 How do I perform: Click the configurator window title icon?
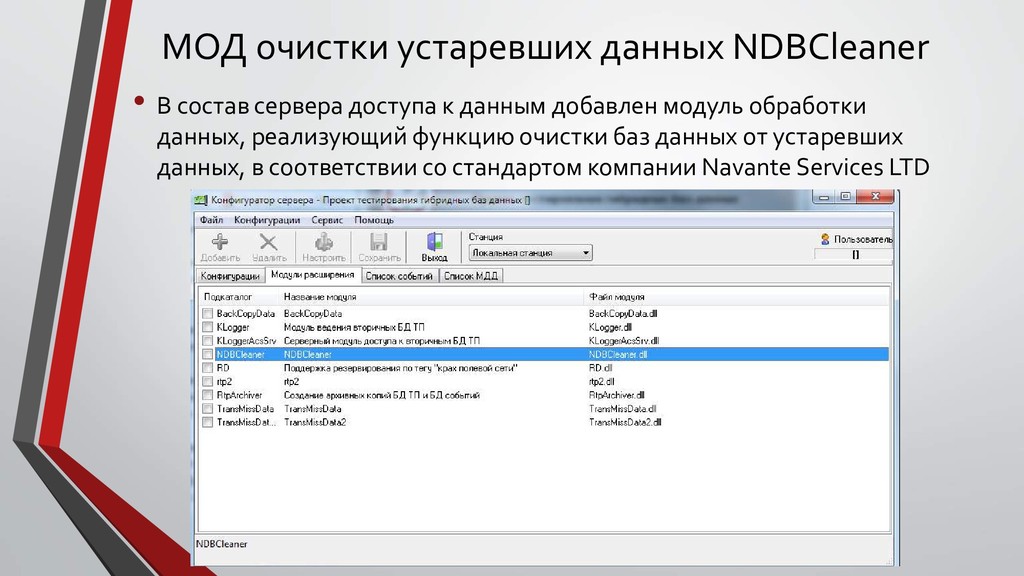(201, 200)
